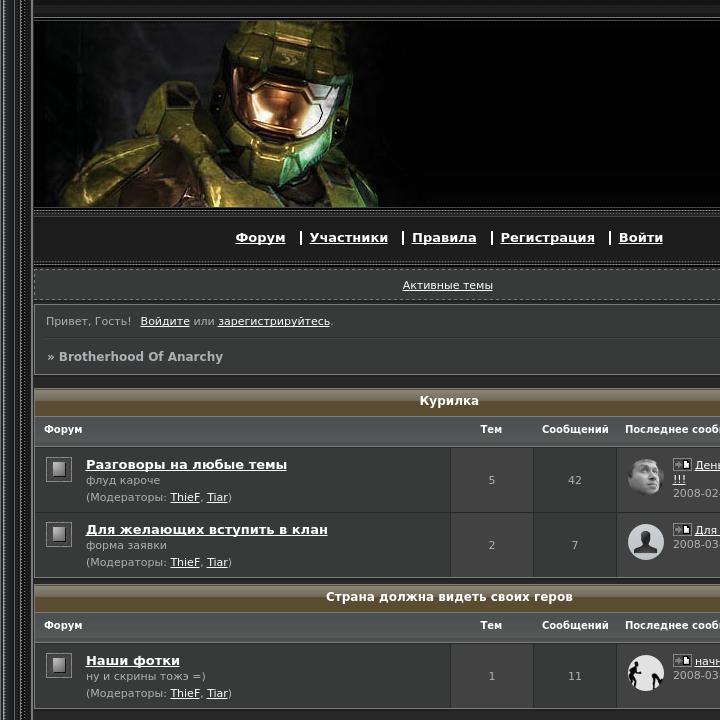
Task: Open ThieF moderator under Разговоры на любые темы
Action: point(185,497)
